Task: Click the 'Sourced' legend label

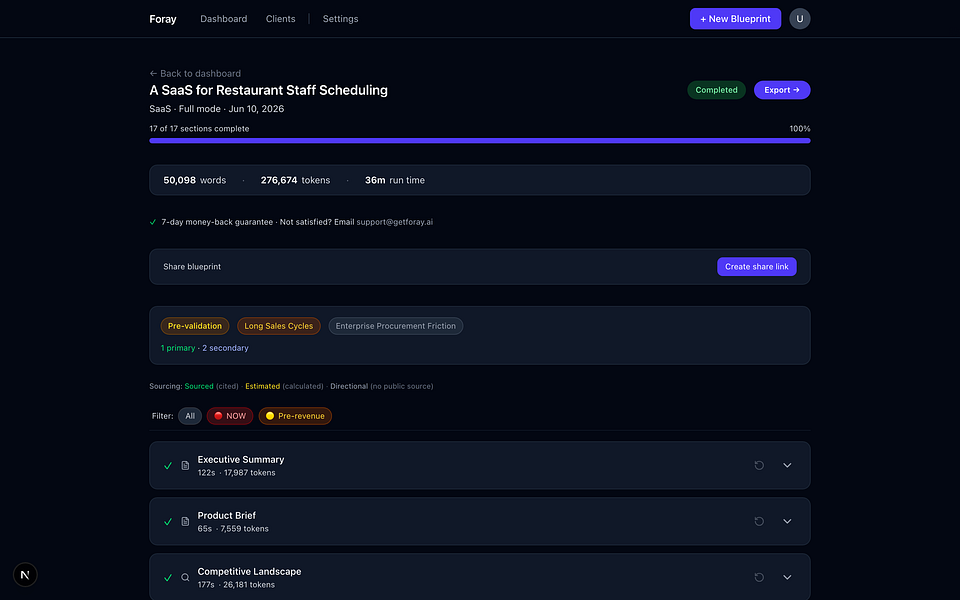Action: tap(199, 386)
